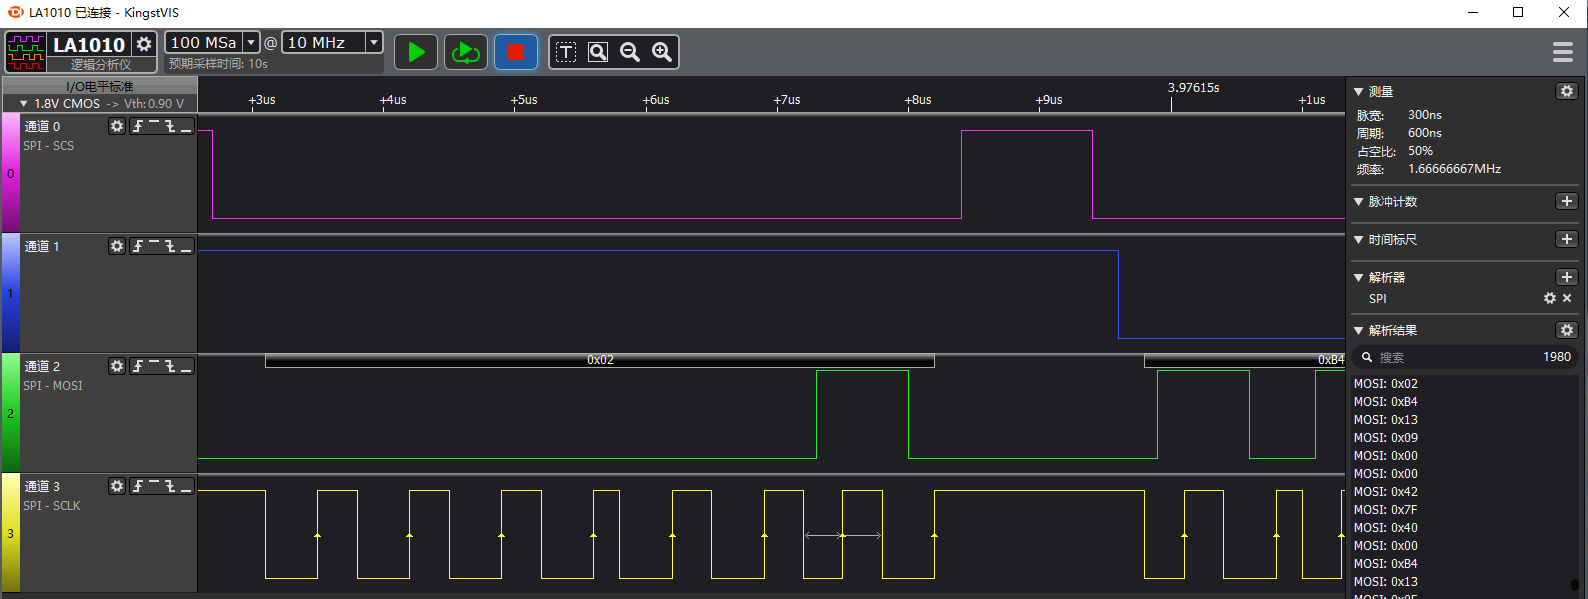
Task: Open LA1010 device settings gear
Action: point(144,44)
